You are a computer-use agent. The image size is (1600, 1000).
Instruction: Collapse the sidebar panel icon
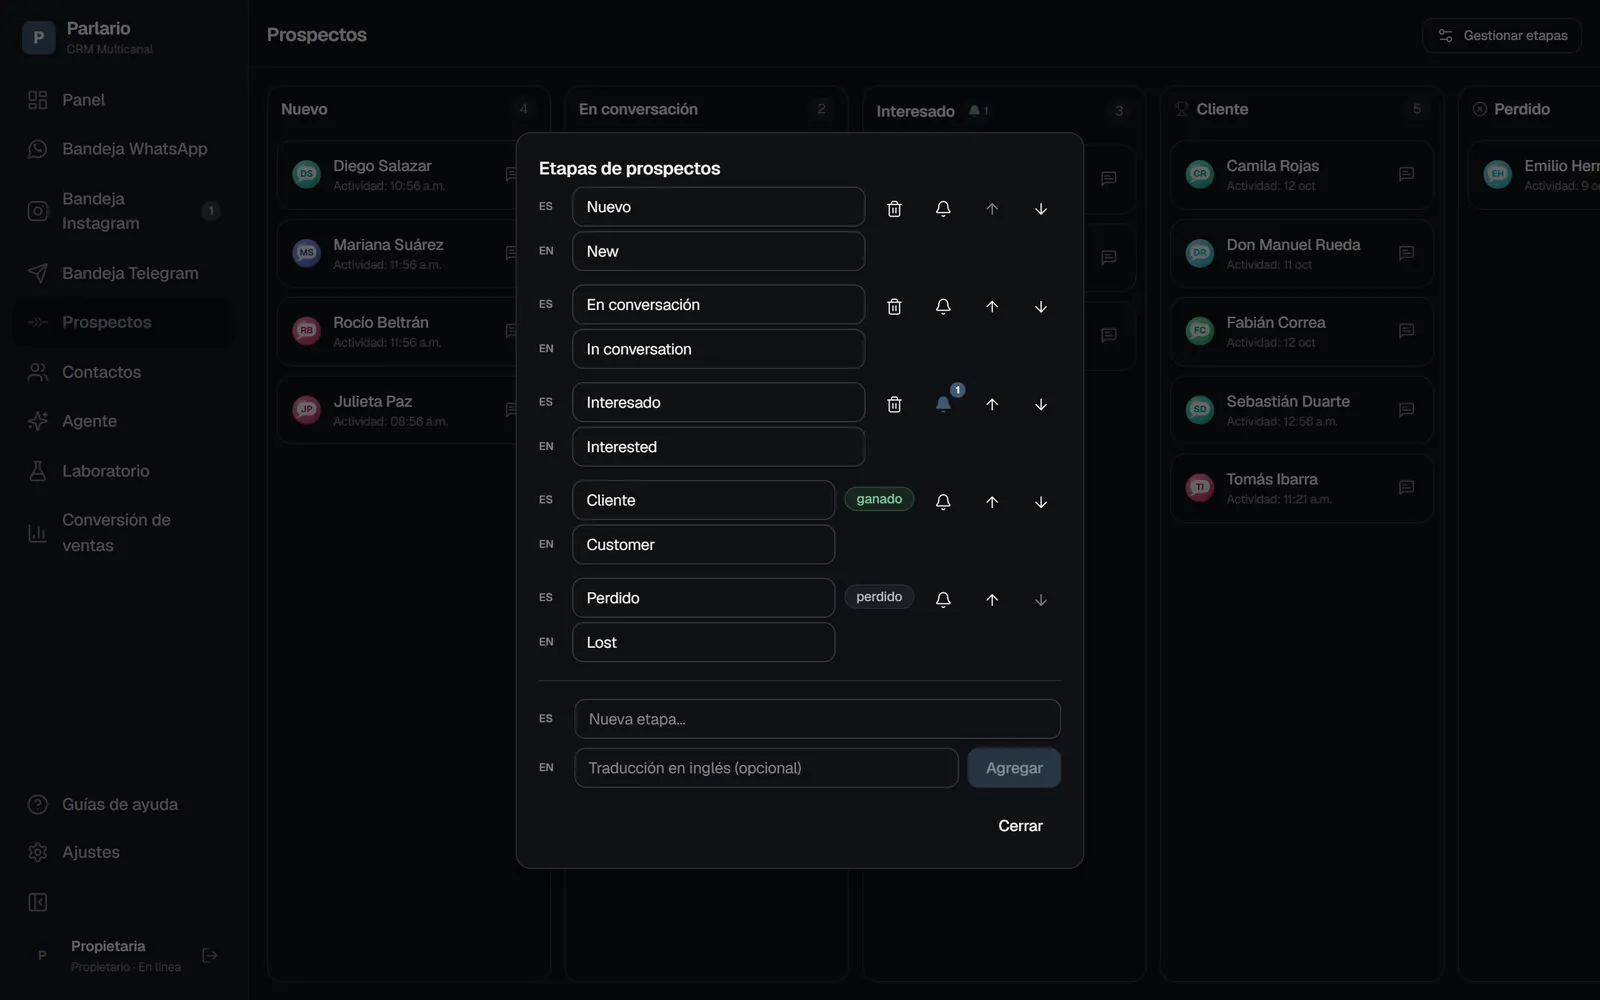(x=38, y=903)
